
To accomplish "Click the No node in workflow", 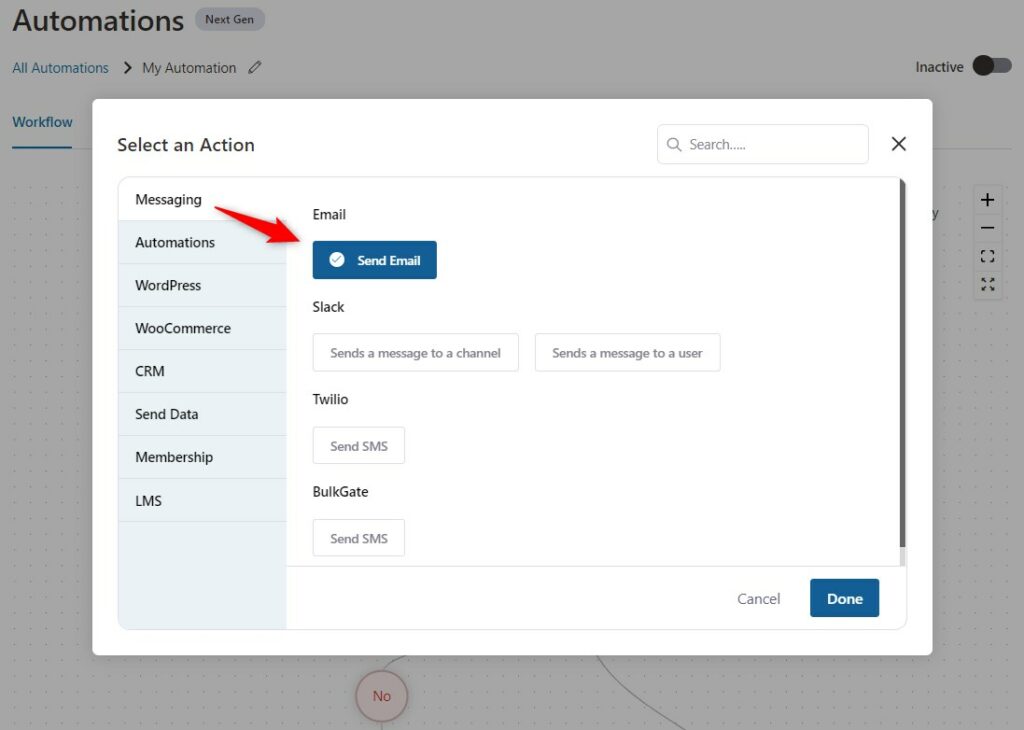I will (x=381, y=696).
